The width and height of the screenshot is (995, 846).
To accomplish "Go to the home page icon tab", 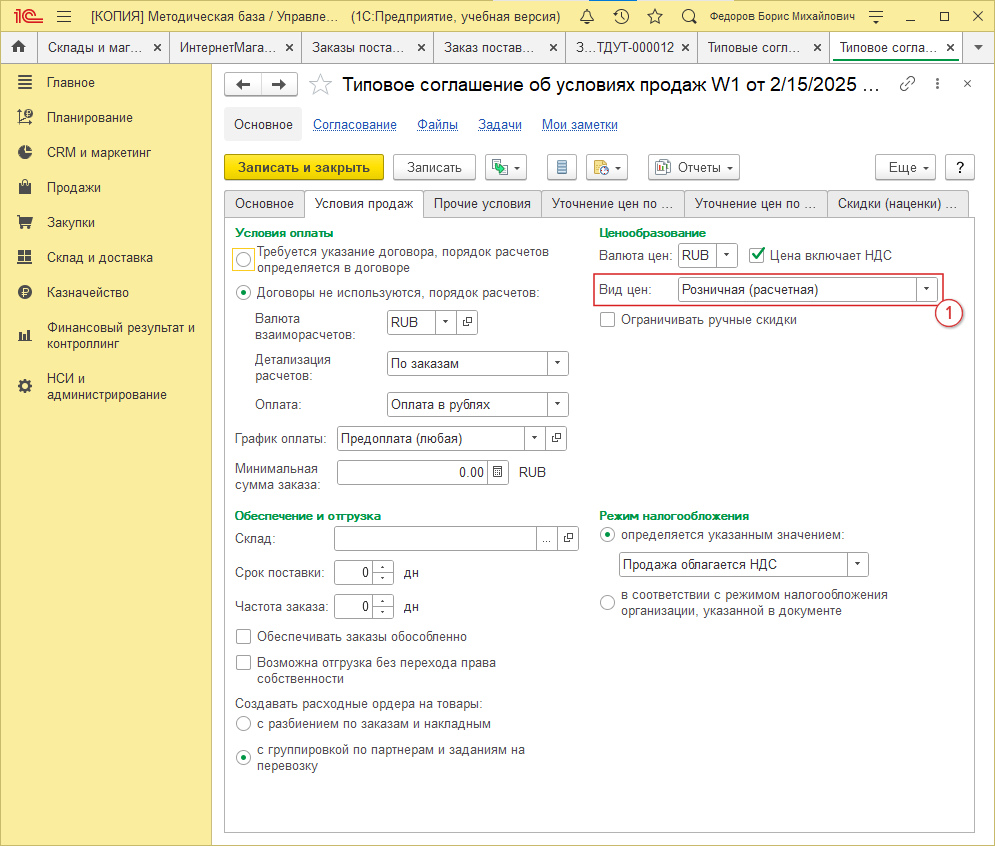I will point(18,47).
